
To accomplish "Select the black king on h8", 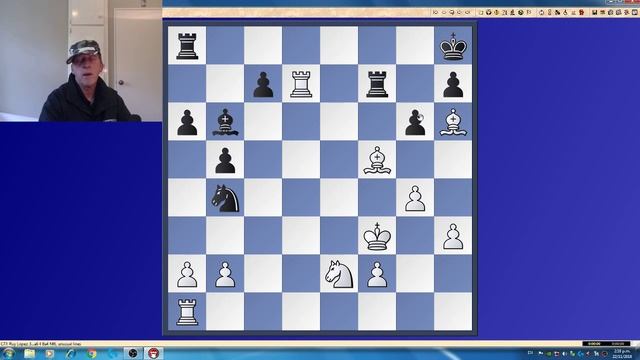I will [x=453, y=47].
